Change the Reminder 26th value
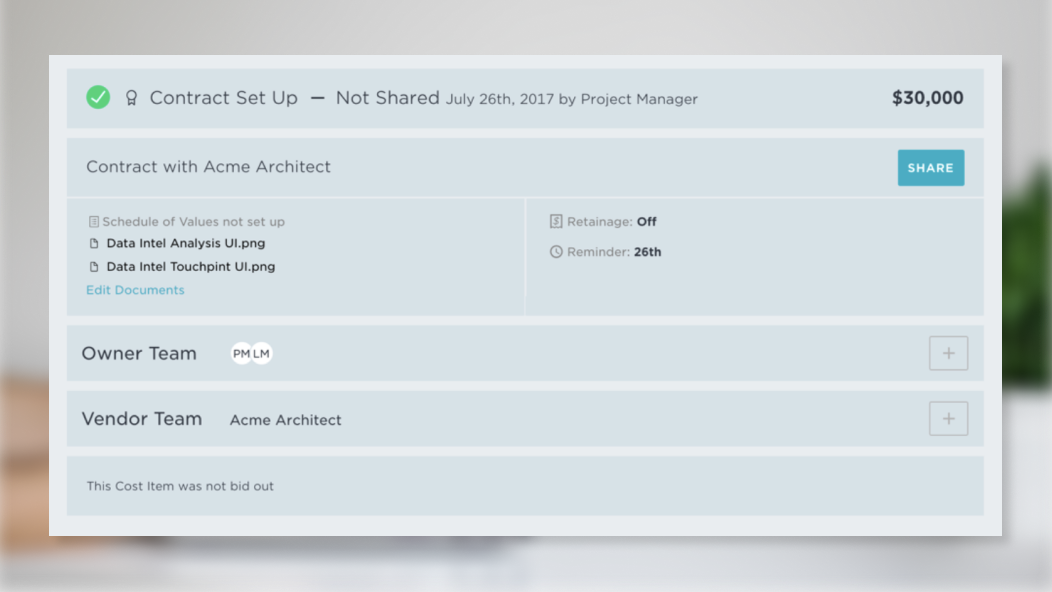Image resolution: width=1052 pixels, height=592 pixels. [x=647, y=252]
